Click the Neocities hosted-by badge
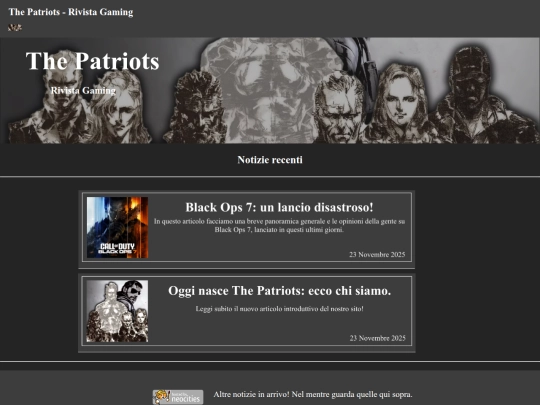Image resolution: width=540 pixels, height=405 pixels. [x=178, y=397]
